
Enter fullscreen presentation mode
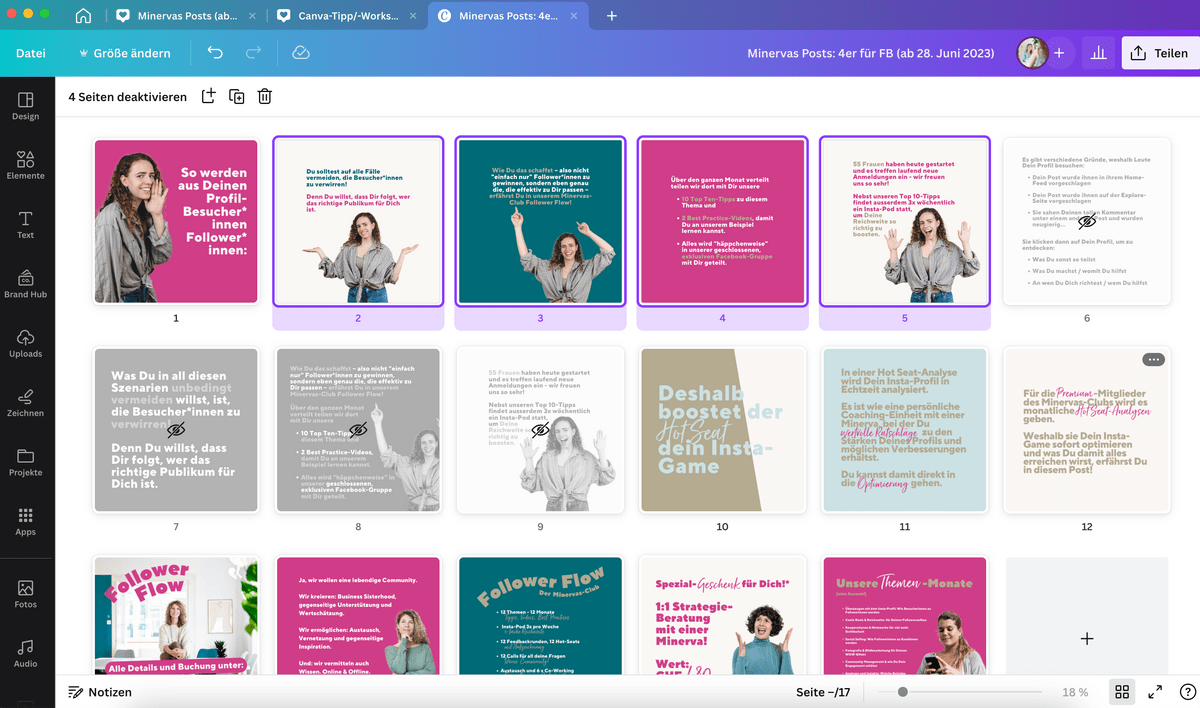(x=1155, y=692)
